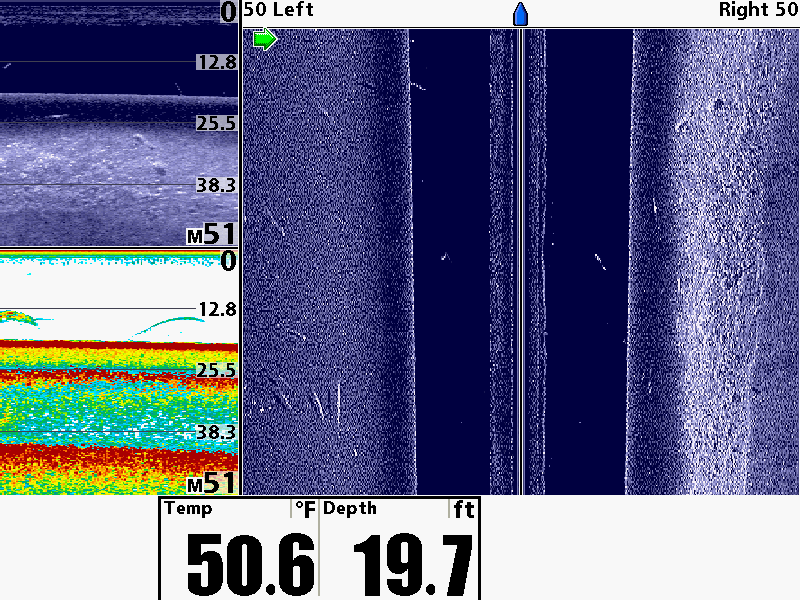Click the ft unit indicator
The image size is (800, 600).
pyautogui.click(x=464, y=509)
